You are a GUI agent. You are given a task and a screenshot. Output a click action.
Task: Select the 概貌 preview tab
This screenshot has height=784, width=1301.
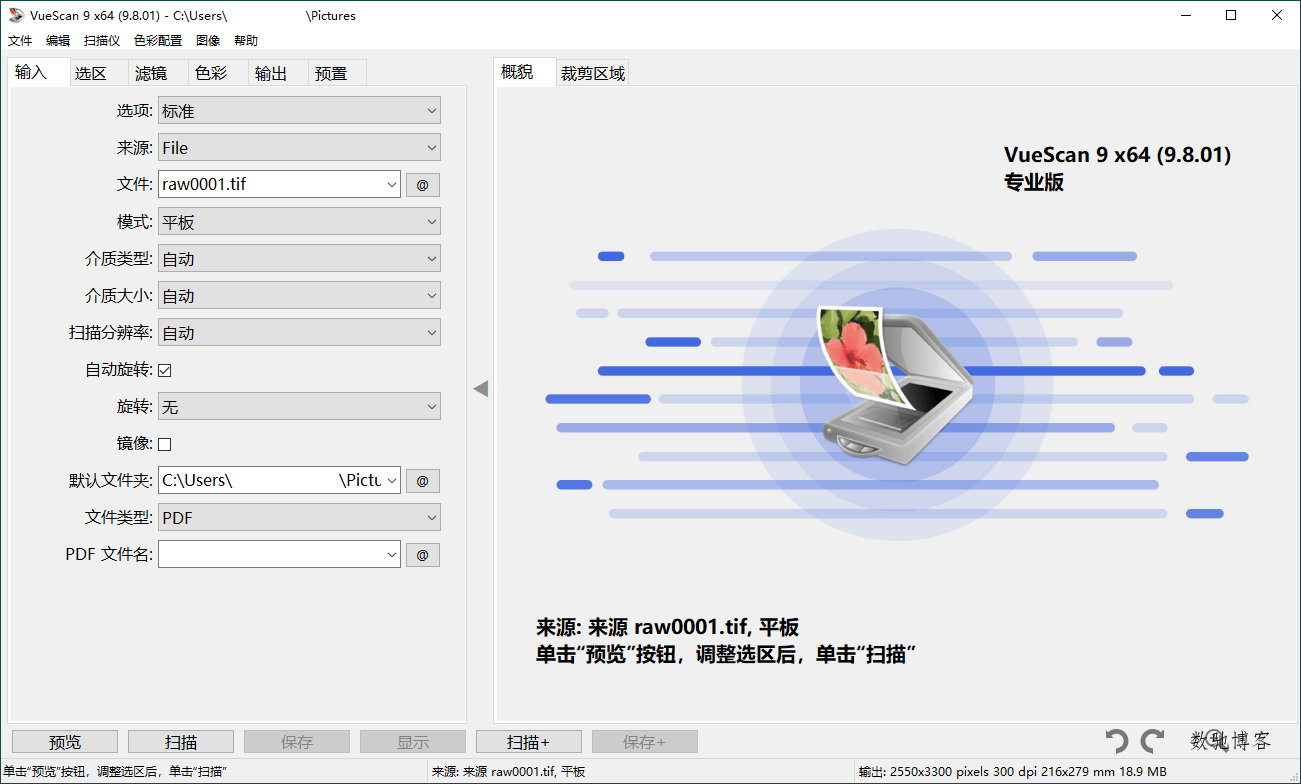[525, 72]
